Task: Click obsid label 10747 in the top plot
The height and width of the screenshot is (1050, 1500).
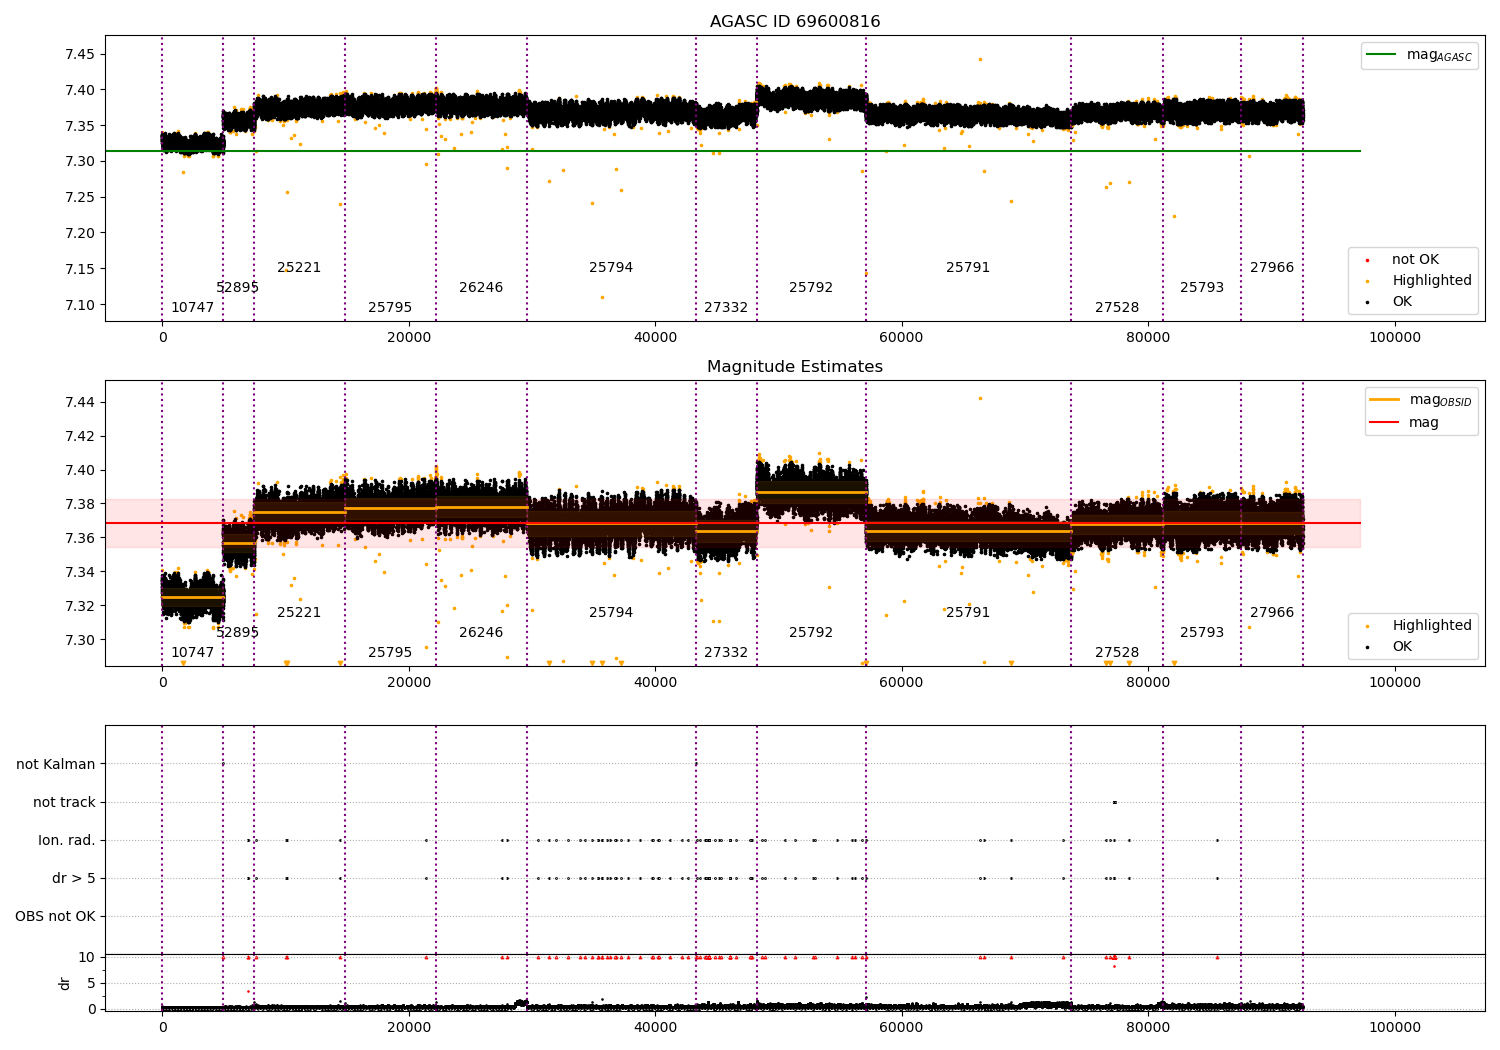Action: tap(192, 308)
